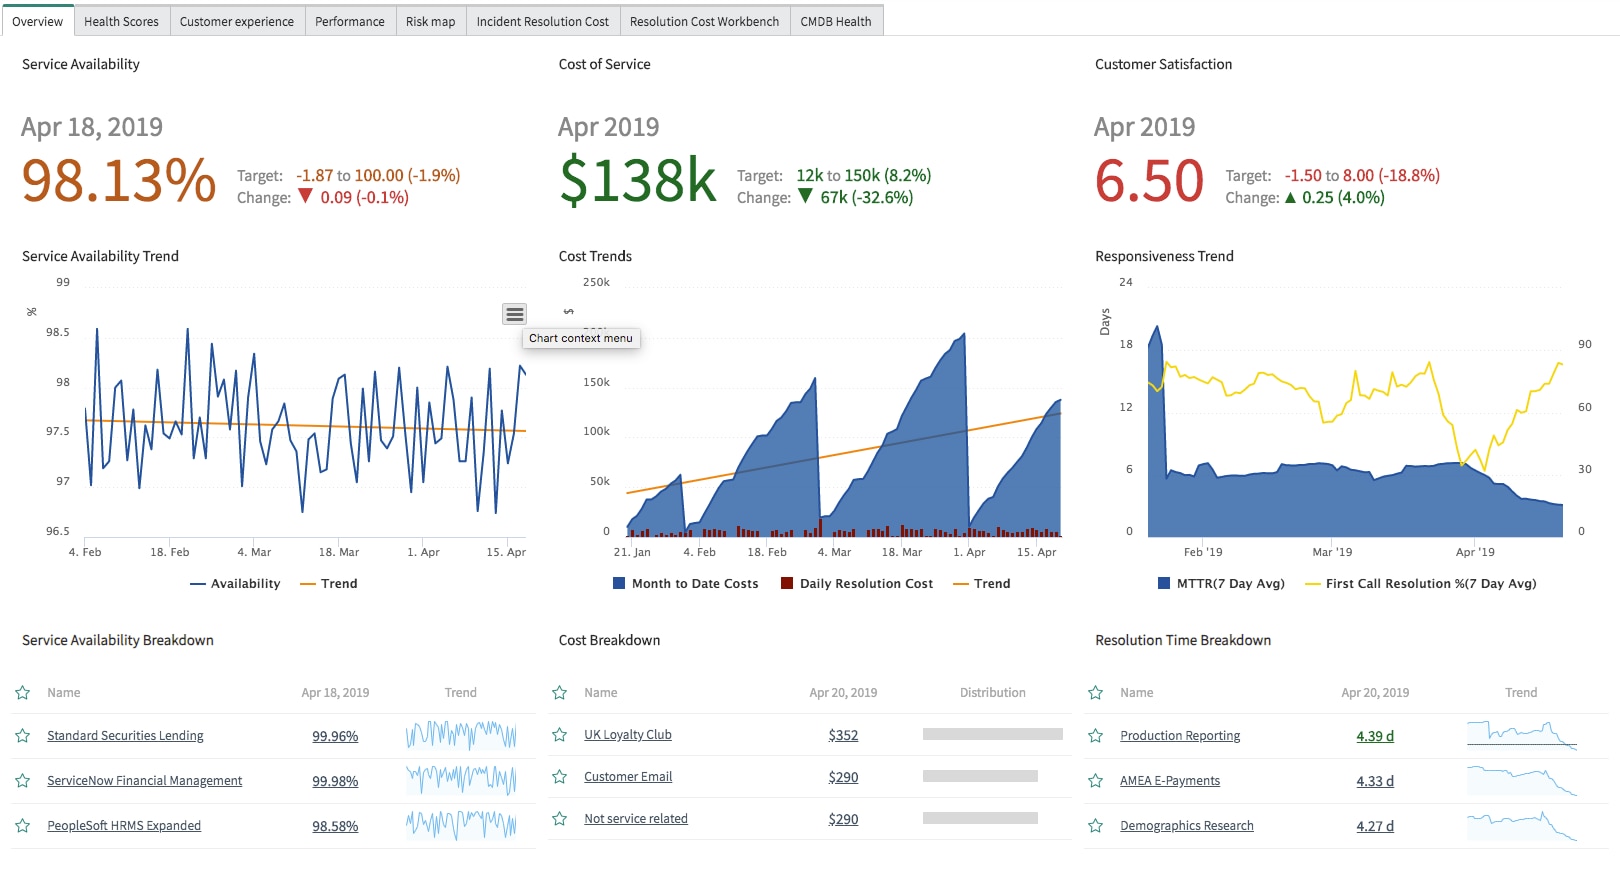This screenshot has width=1620, height=871.
Task: Hide the MTTR(7 Day Avg) series
Action: [x=1221, y=584]
